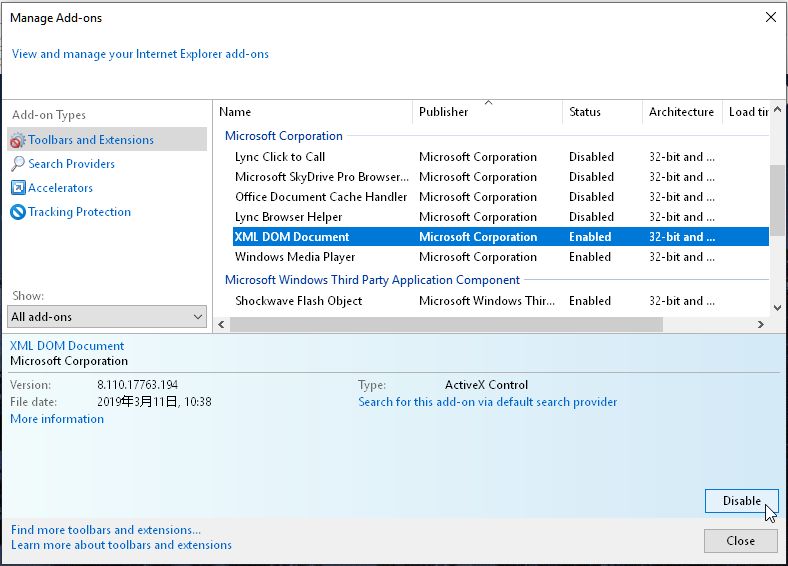Click vertical scrollbar up arrow
788x566 pixels.
pos(778,109)
